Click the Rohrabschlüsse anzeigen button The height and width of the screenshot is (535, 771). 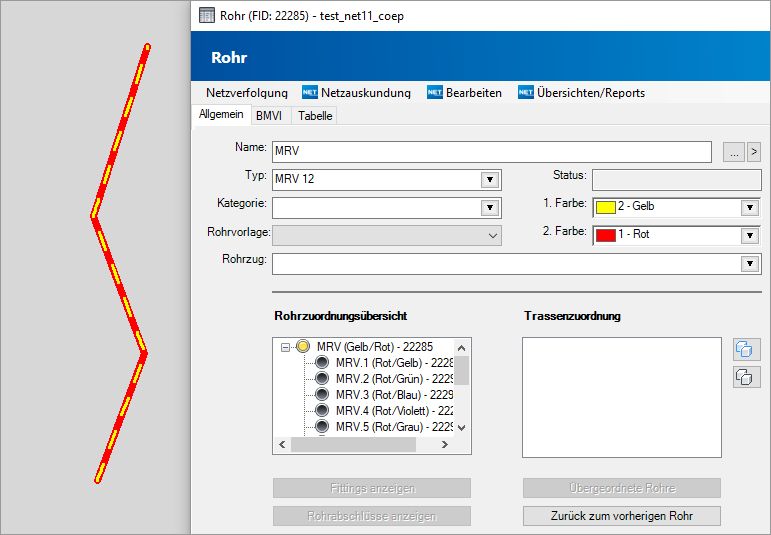372,516
